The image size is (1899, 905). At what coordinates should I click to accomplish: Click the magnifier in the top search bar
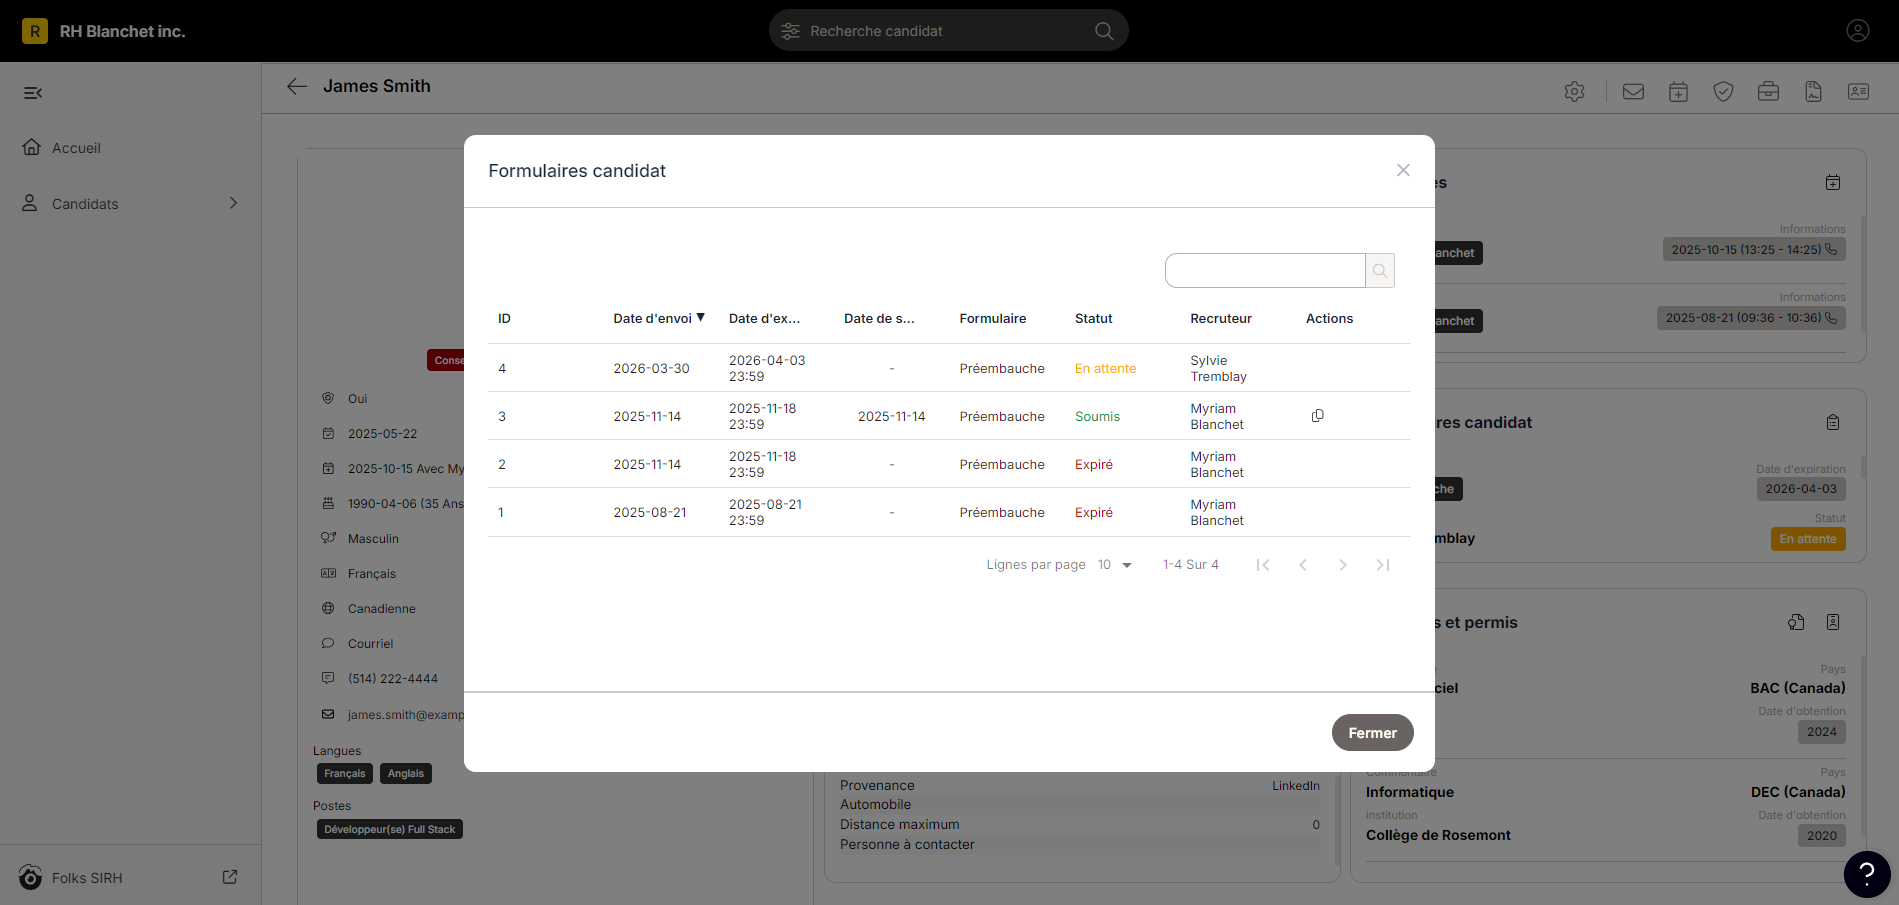[x=1104, y=31]
